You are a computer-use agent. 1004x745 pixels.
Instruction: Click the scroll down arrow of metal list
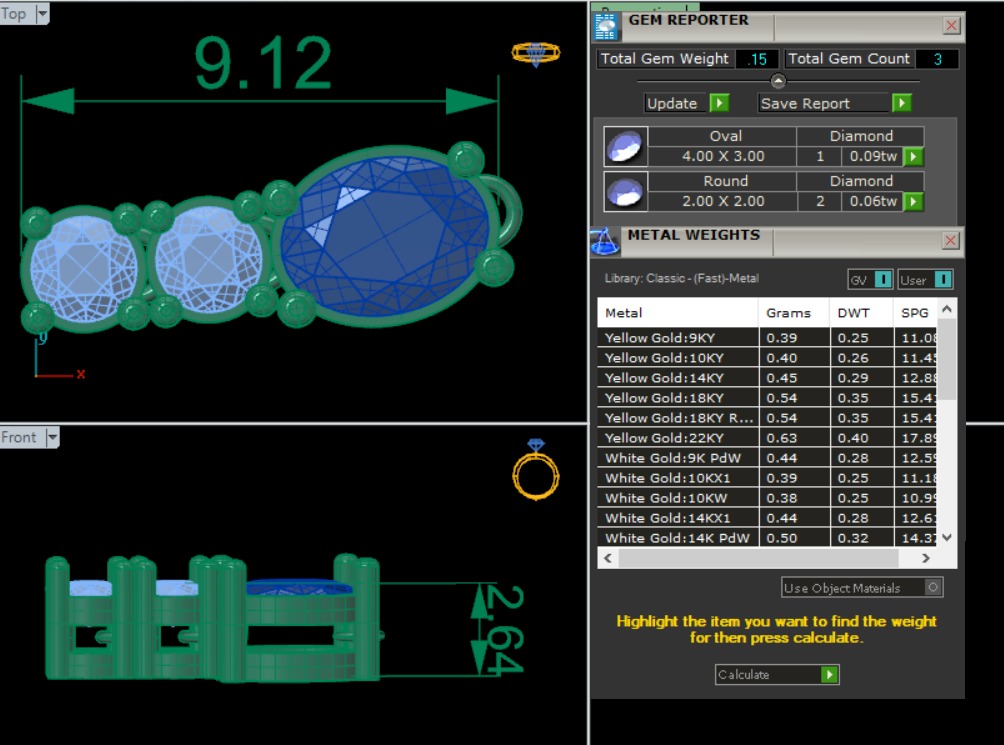click(947, 538)
